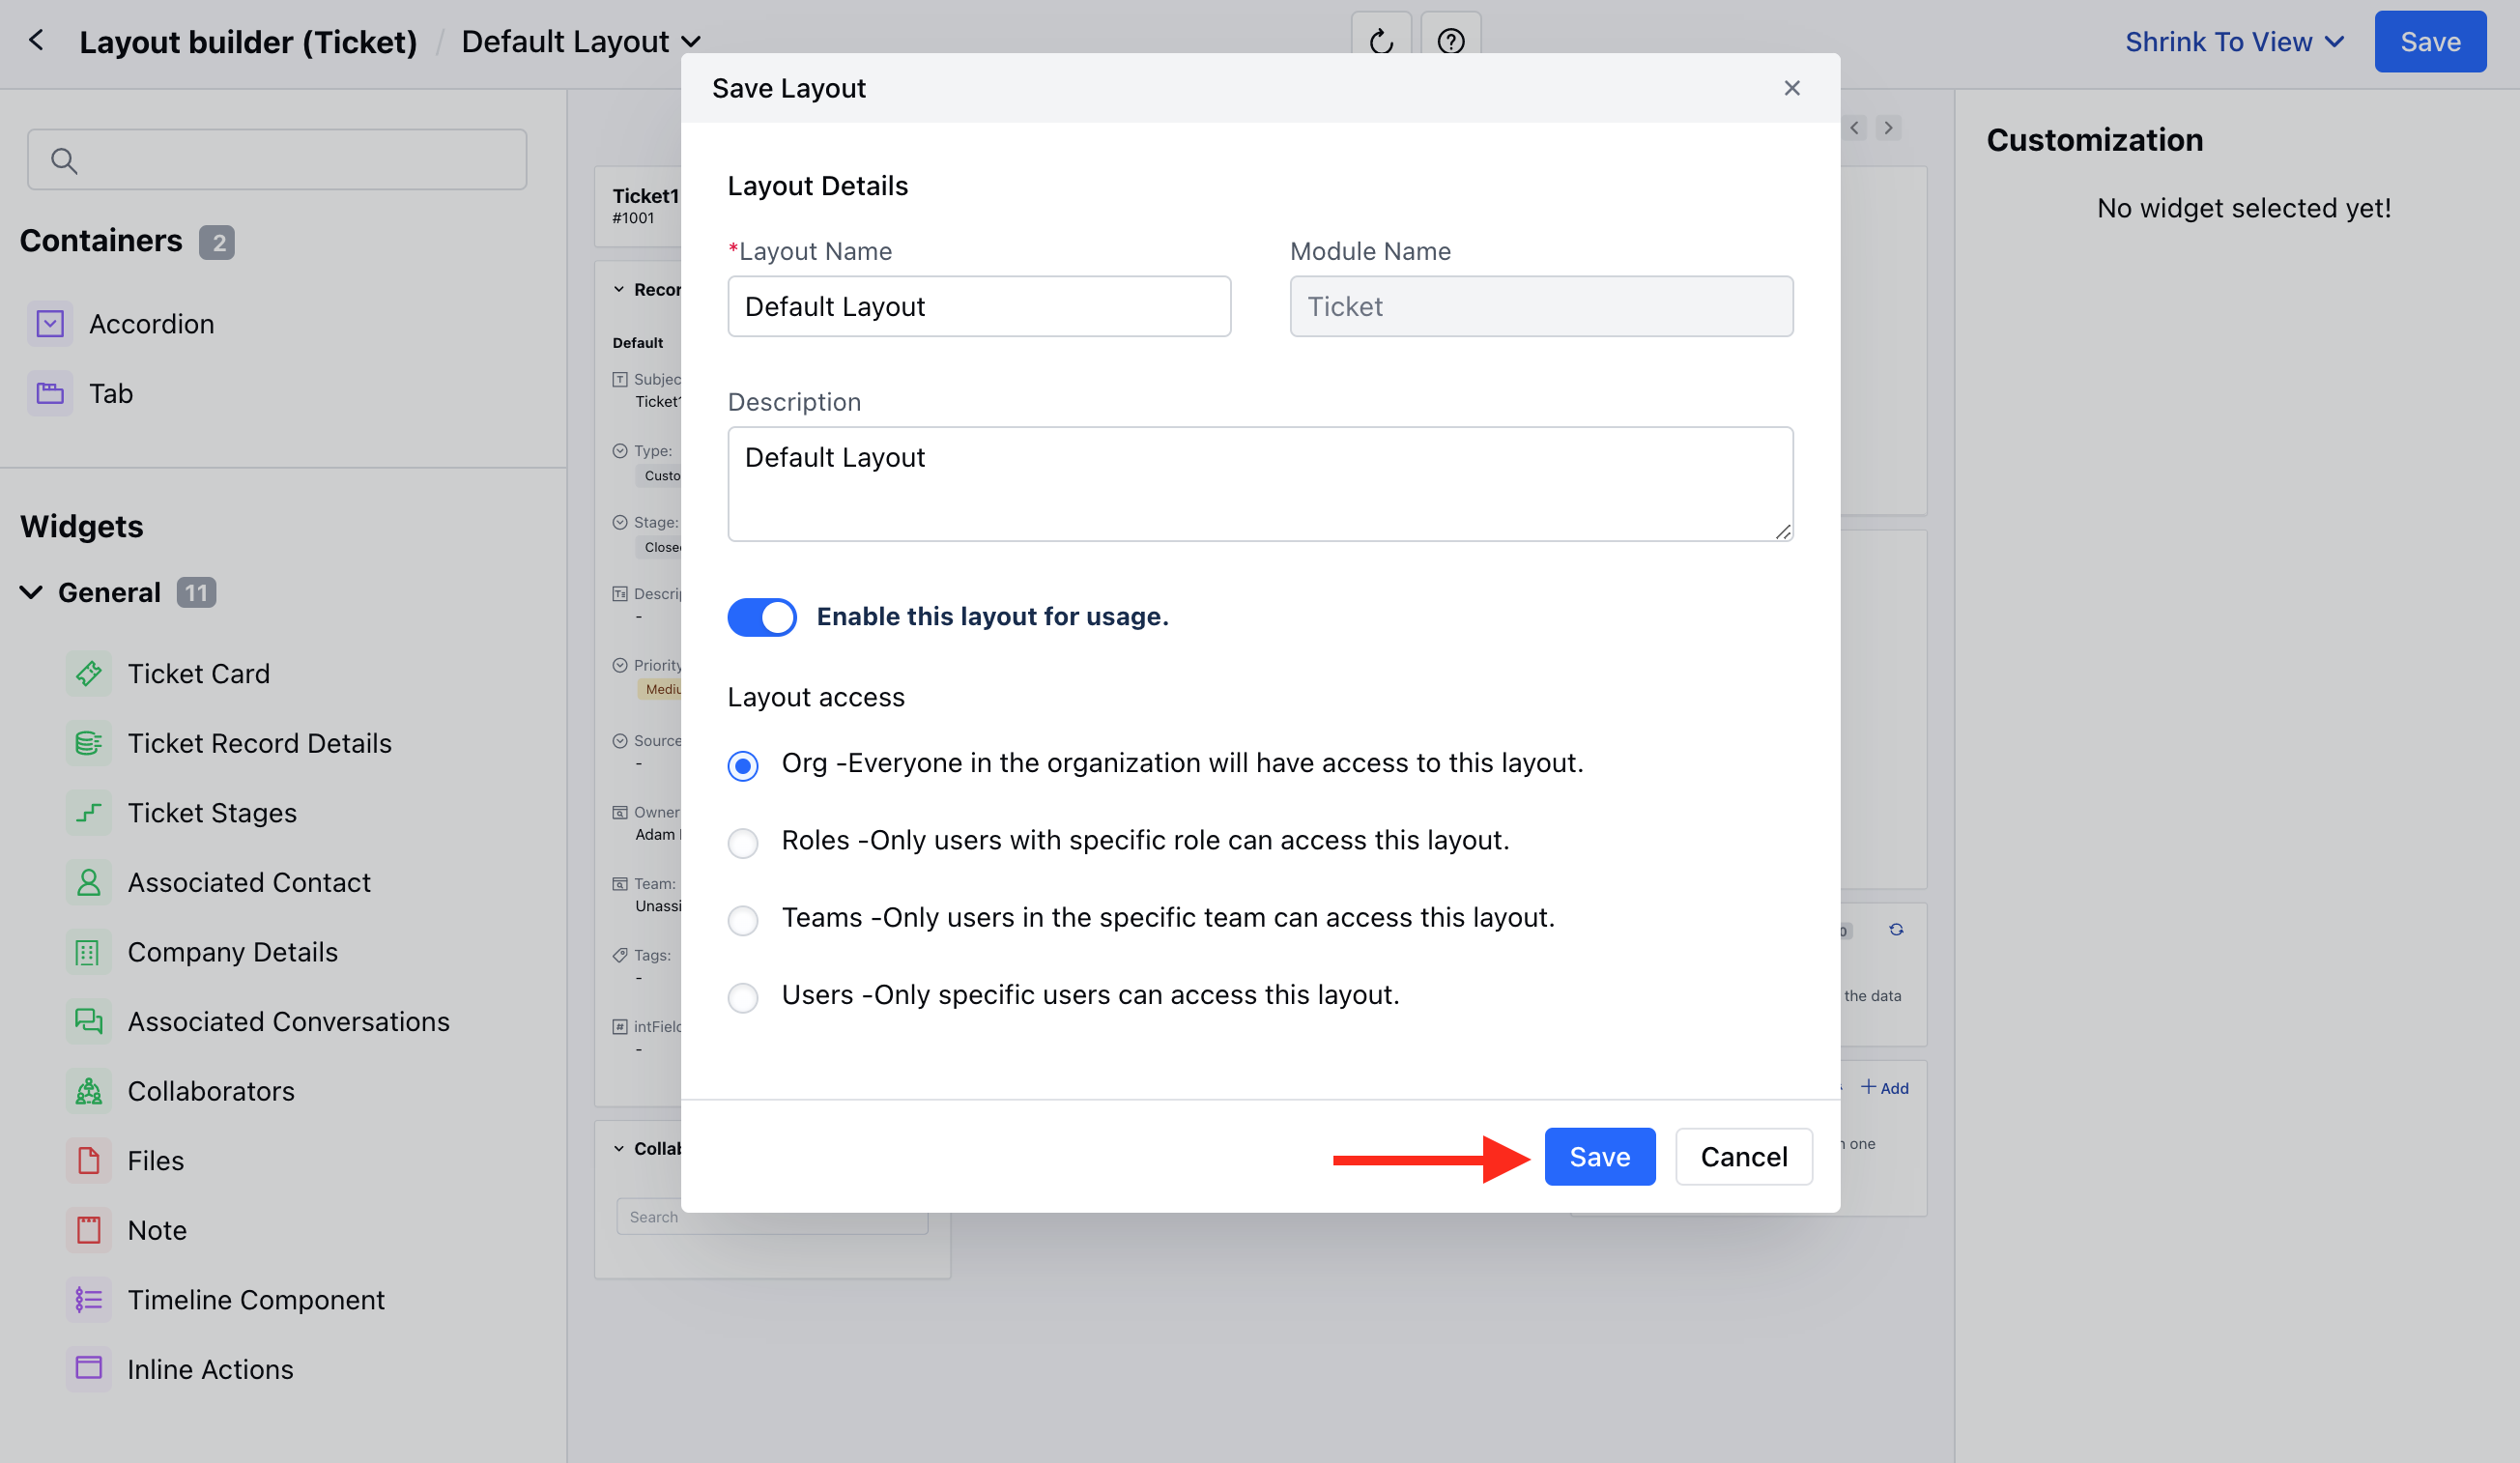This screenshot has width=2520, height=1463.
Task: Open the Default Layout breadcrumb dropdown
Action: coord(692,42)
